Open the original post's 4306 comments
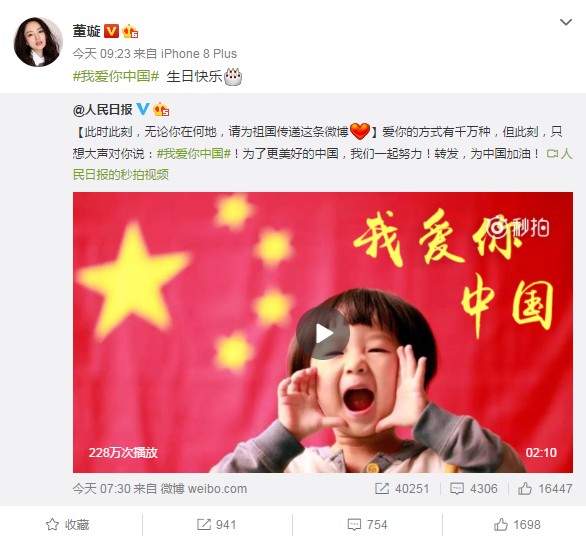This screenshot has height=538, width=586. [x=474, y=489]
